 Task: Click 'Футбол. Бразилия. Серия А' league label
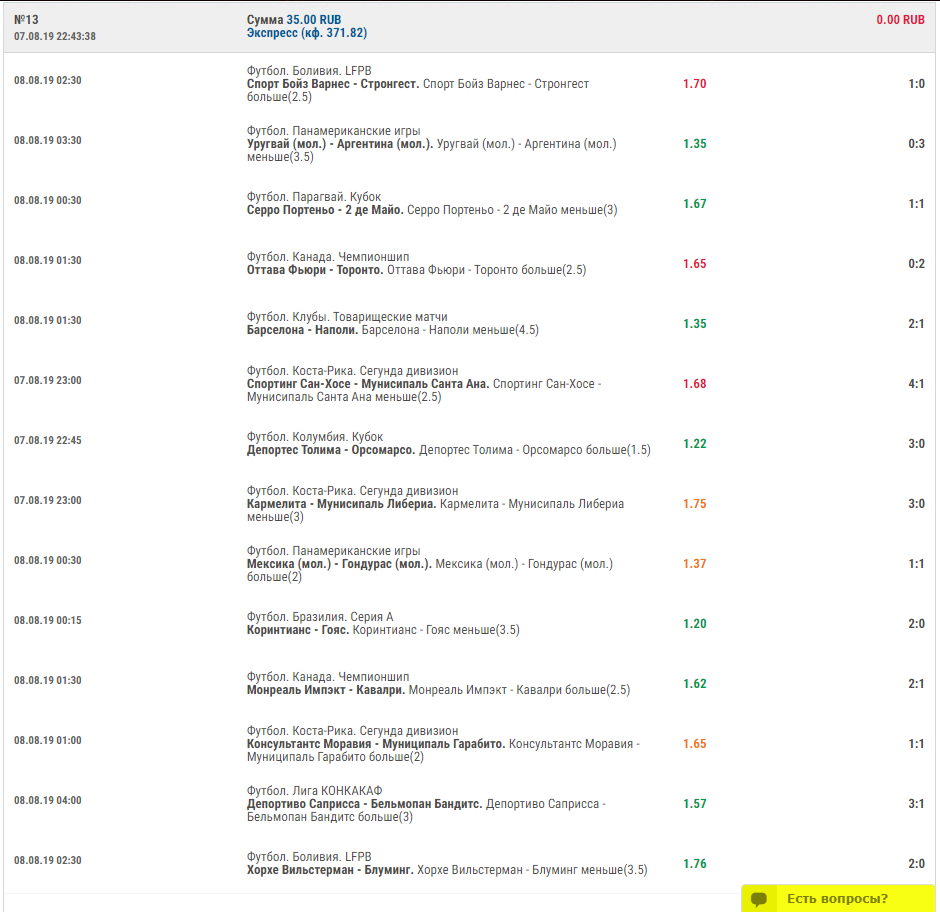click(x=320, y=617)
